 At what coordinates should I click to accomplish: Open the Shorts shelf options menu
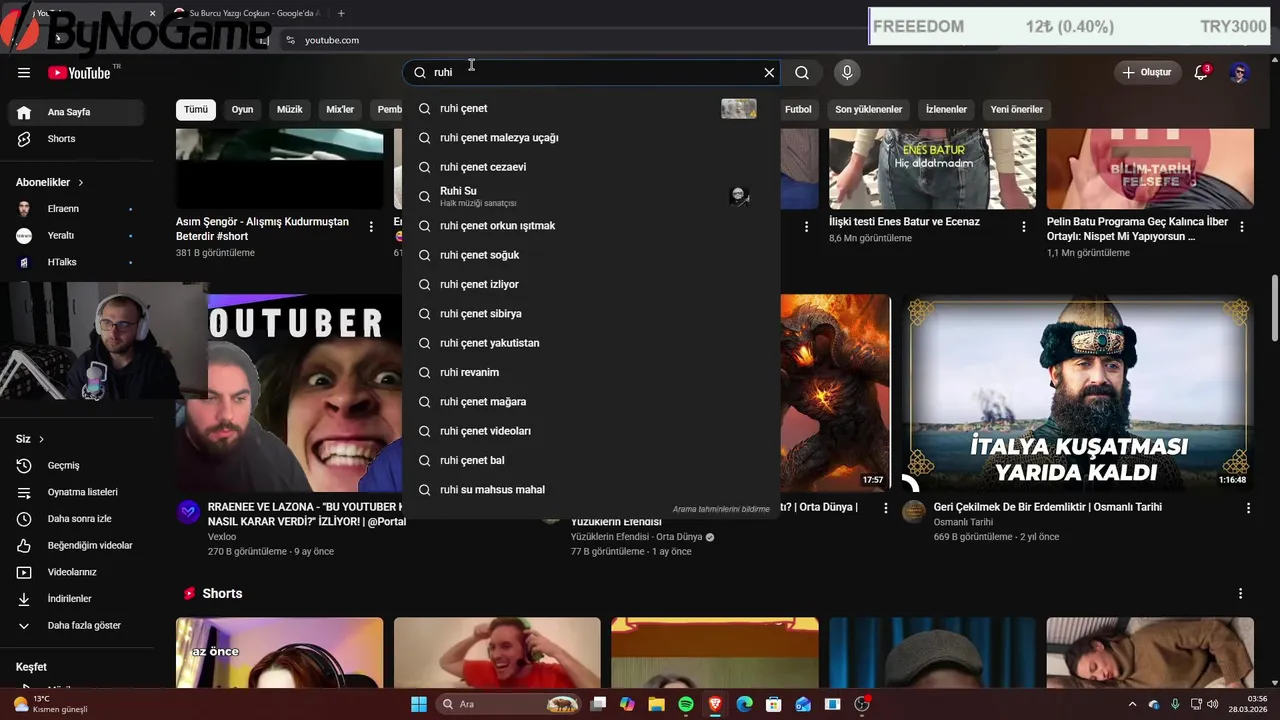(1240, 593)
